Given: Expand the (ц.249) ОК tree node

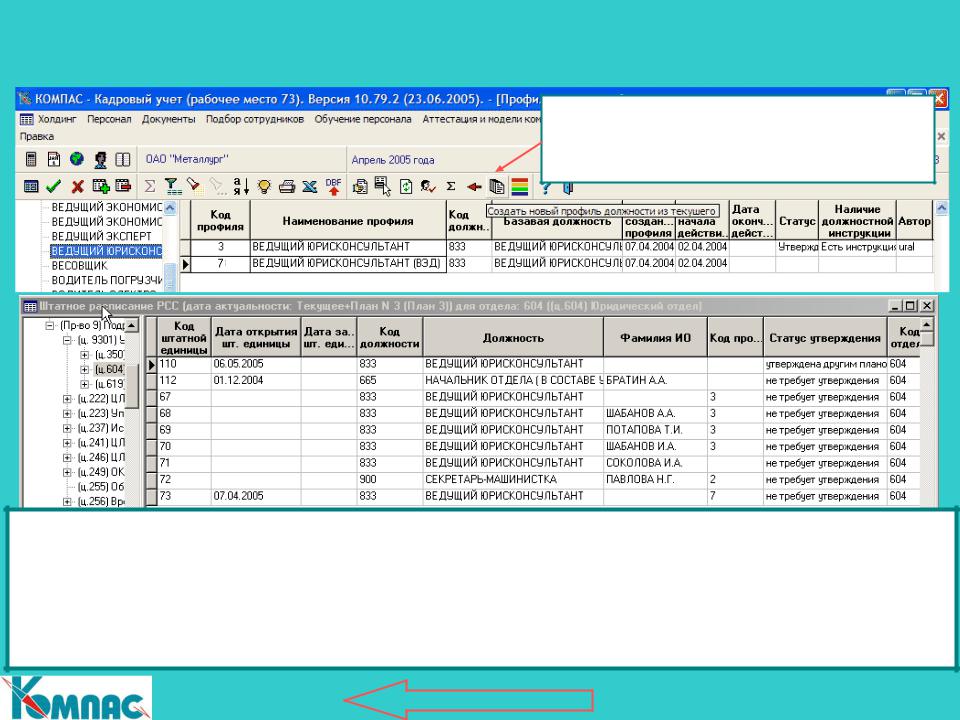Looking at the screenshot, I should [x=67, y=473].
